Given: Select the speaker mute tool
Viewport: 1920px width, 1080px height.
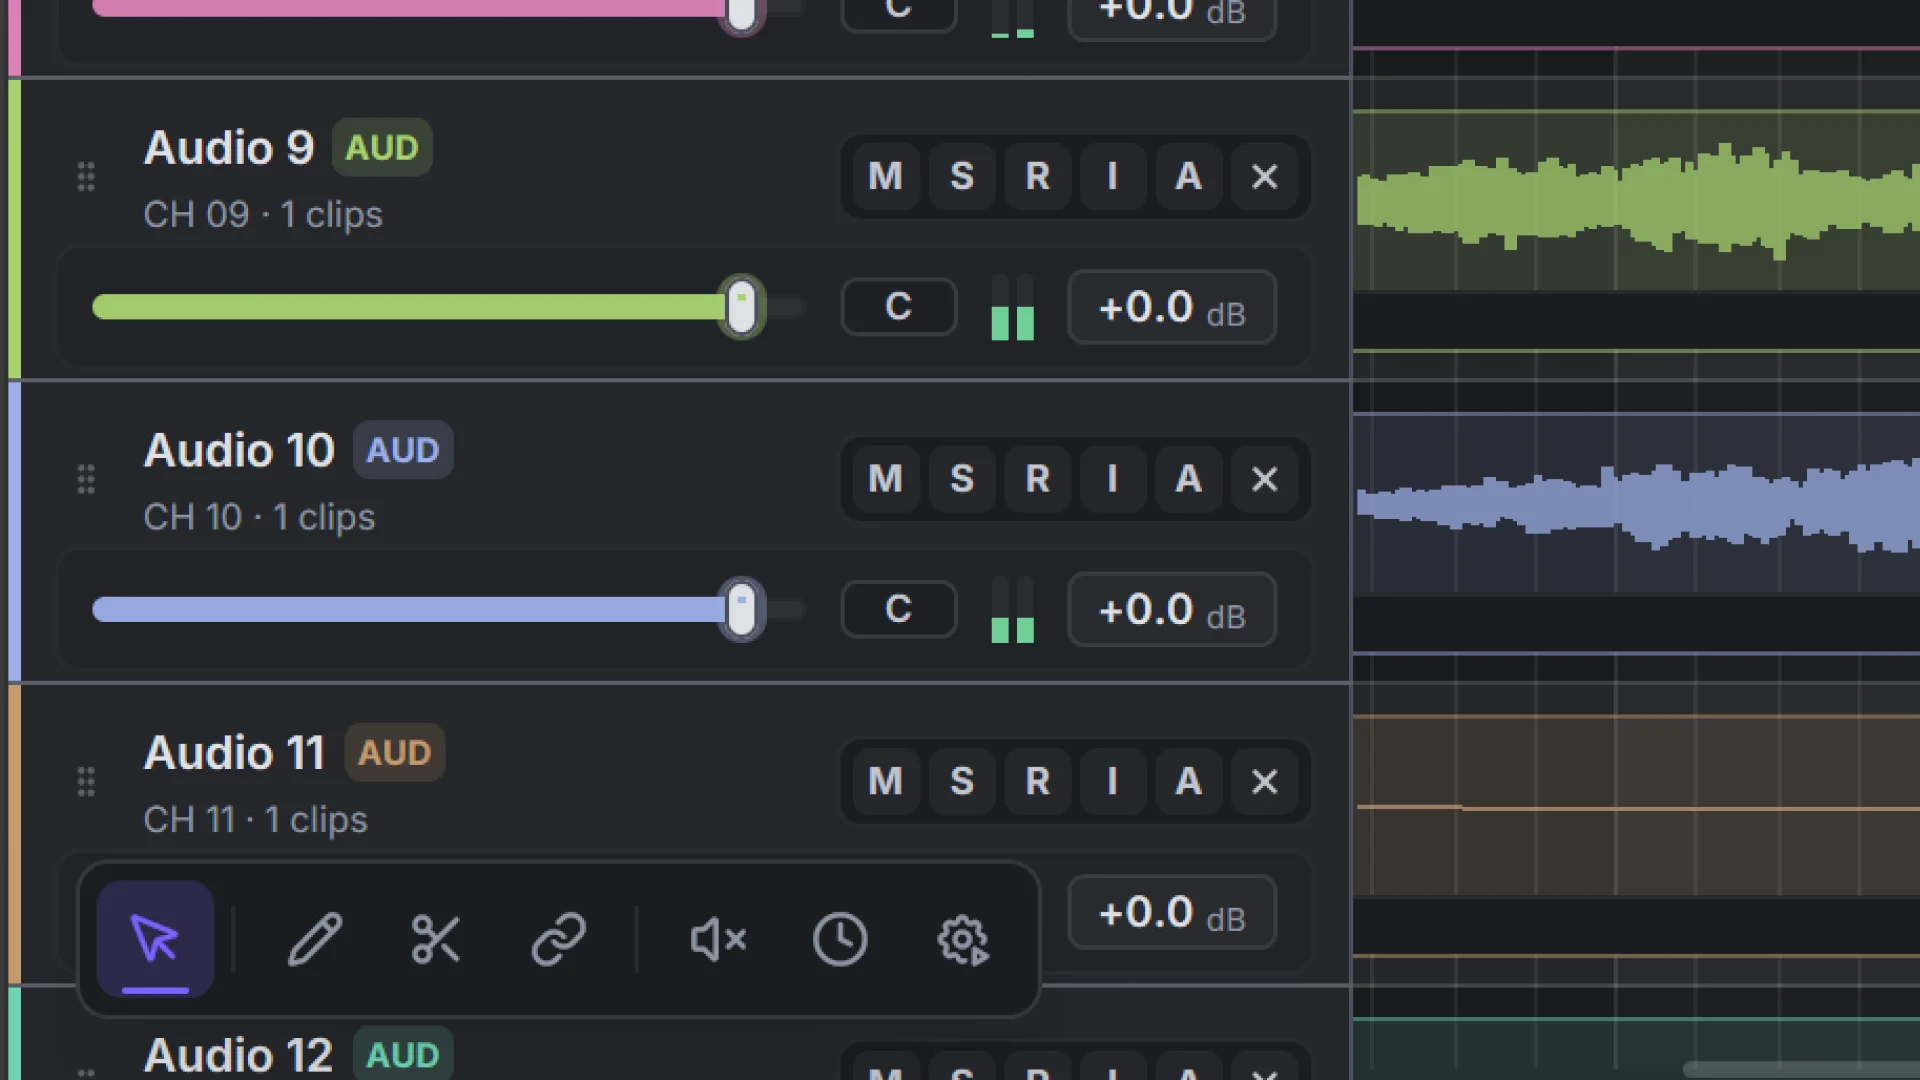Looking at the screenshot, I should tap(718, 938).
